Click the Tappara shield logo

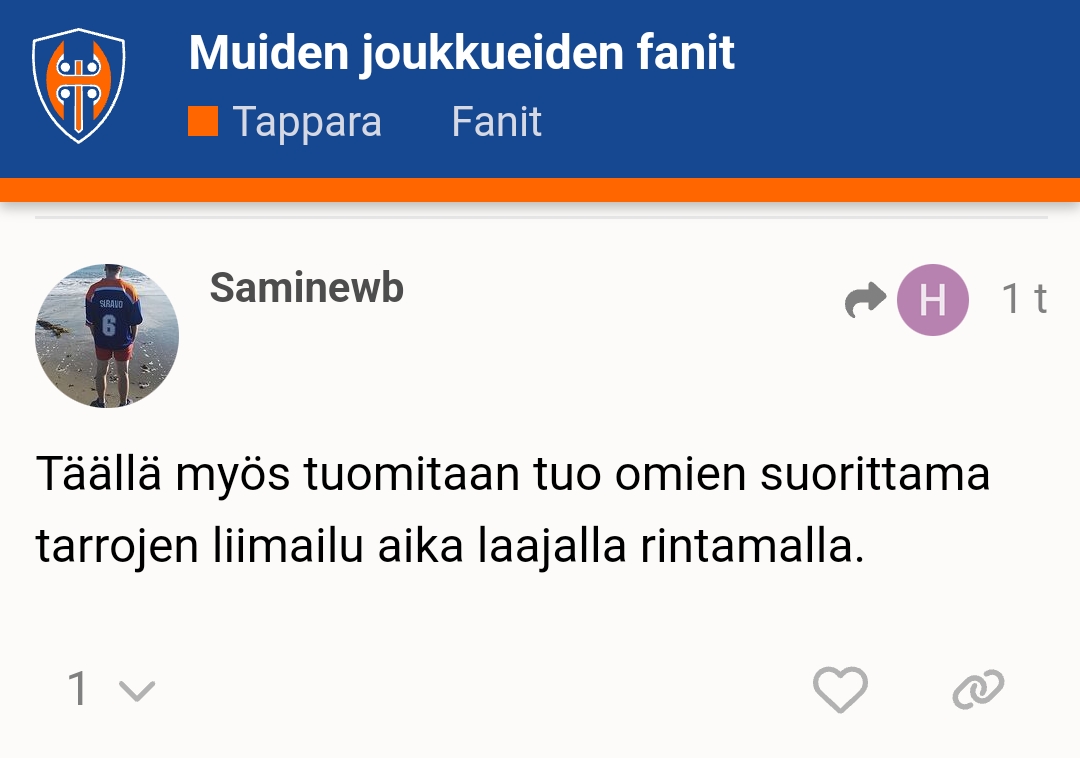tap(78, 86)
